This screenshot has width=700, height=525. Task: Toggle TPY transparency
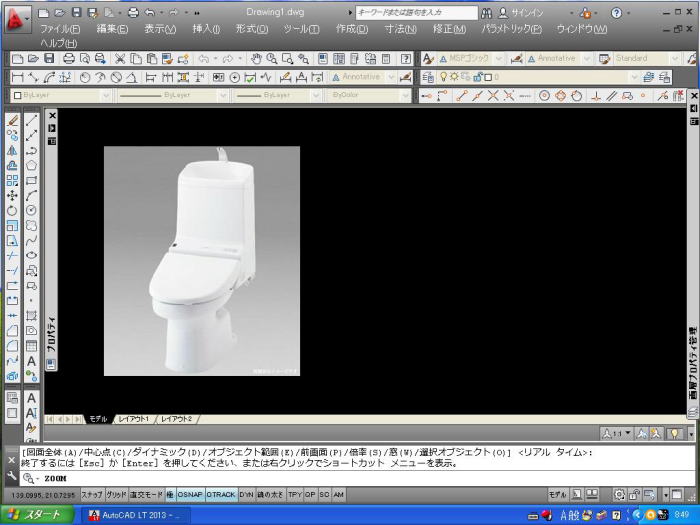tap(295, 495)
